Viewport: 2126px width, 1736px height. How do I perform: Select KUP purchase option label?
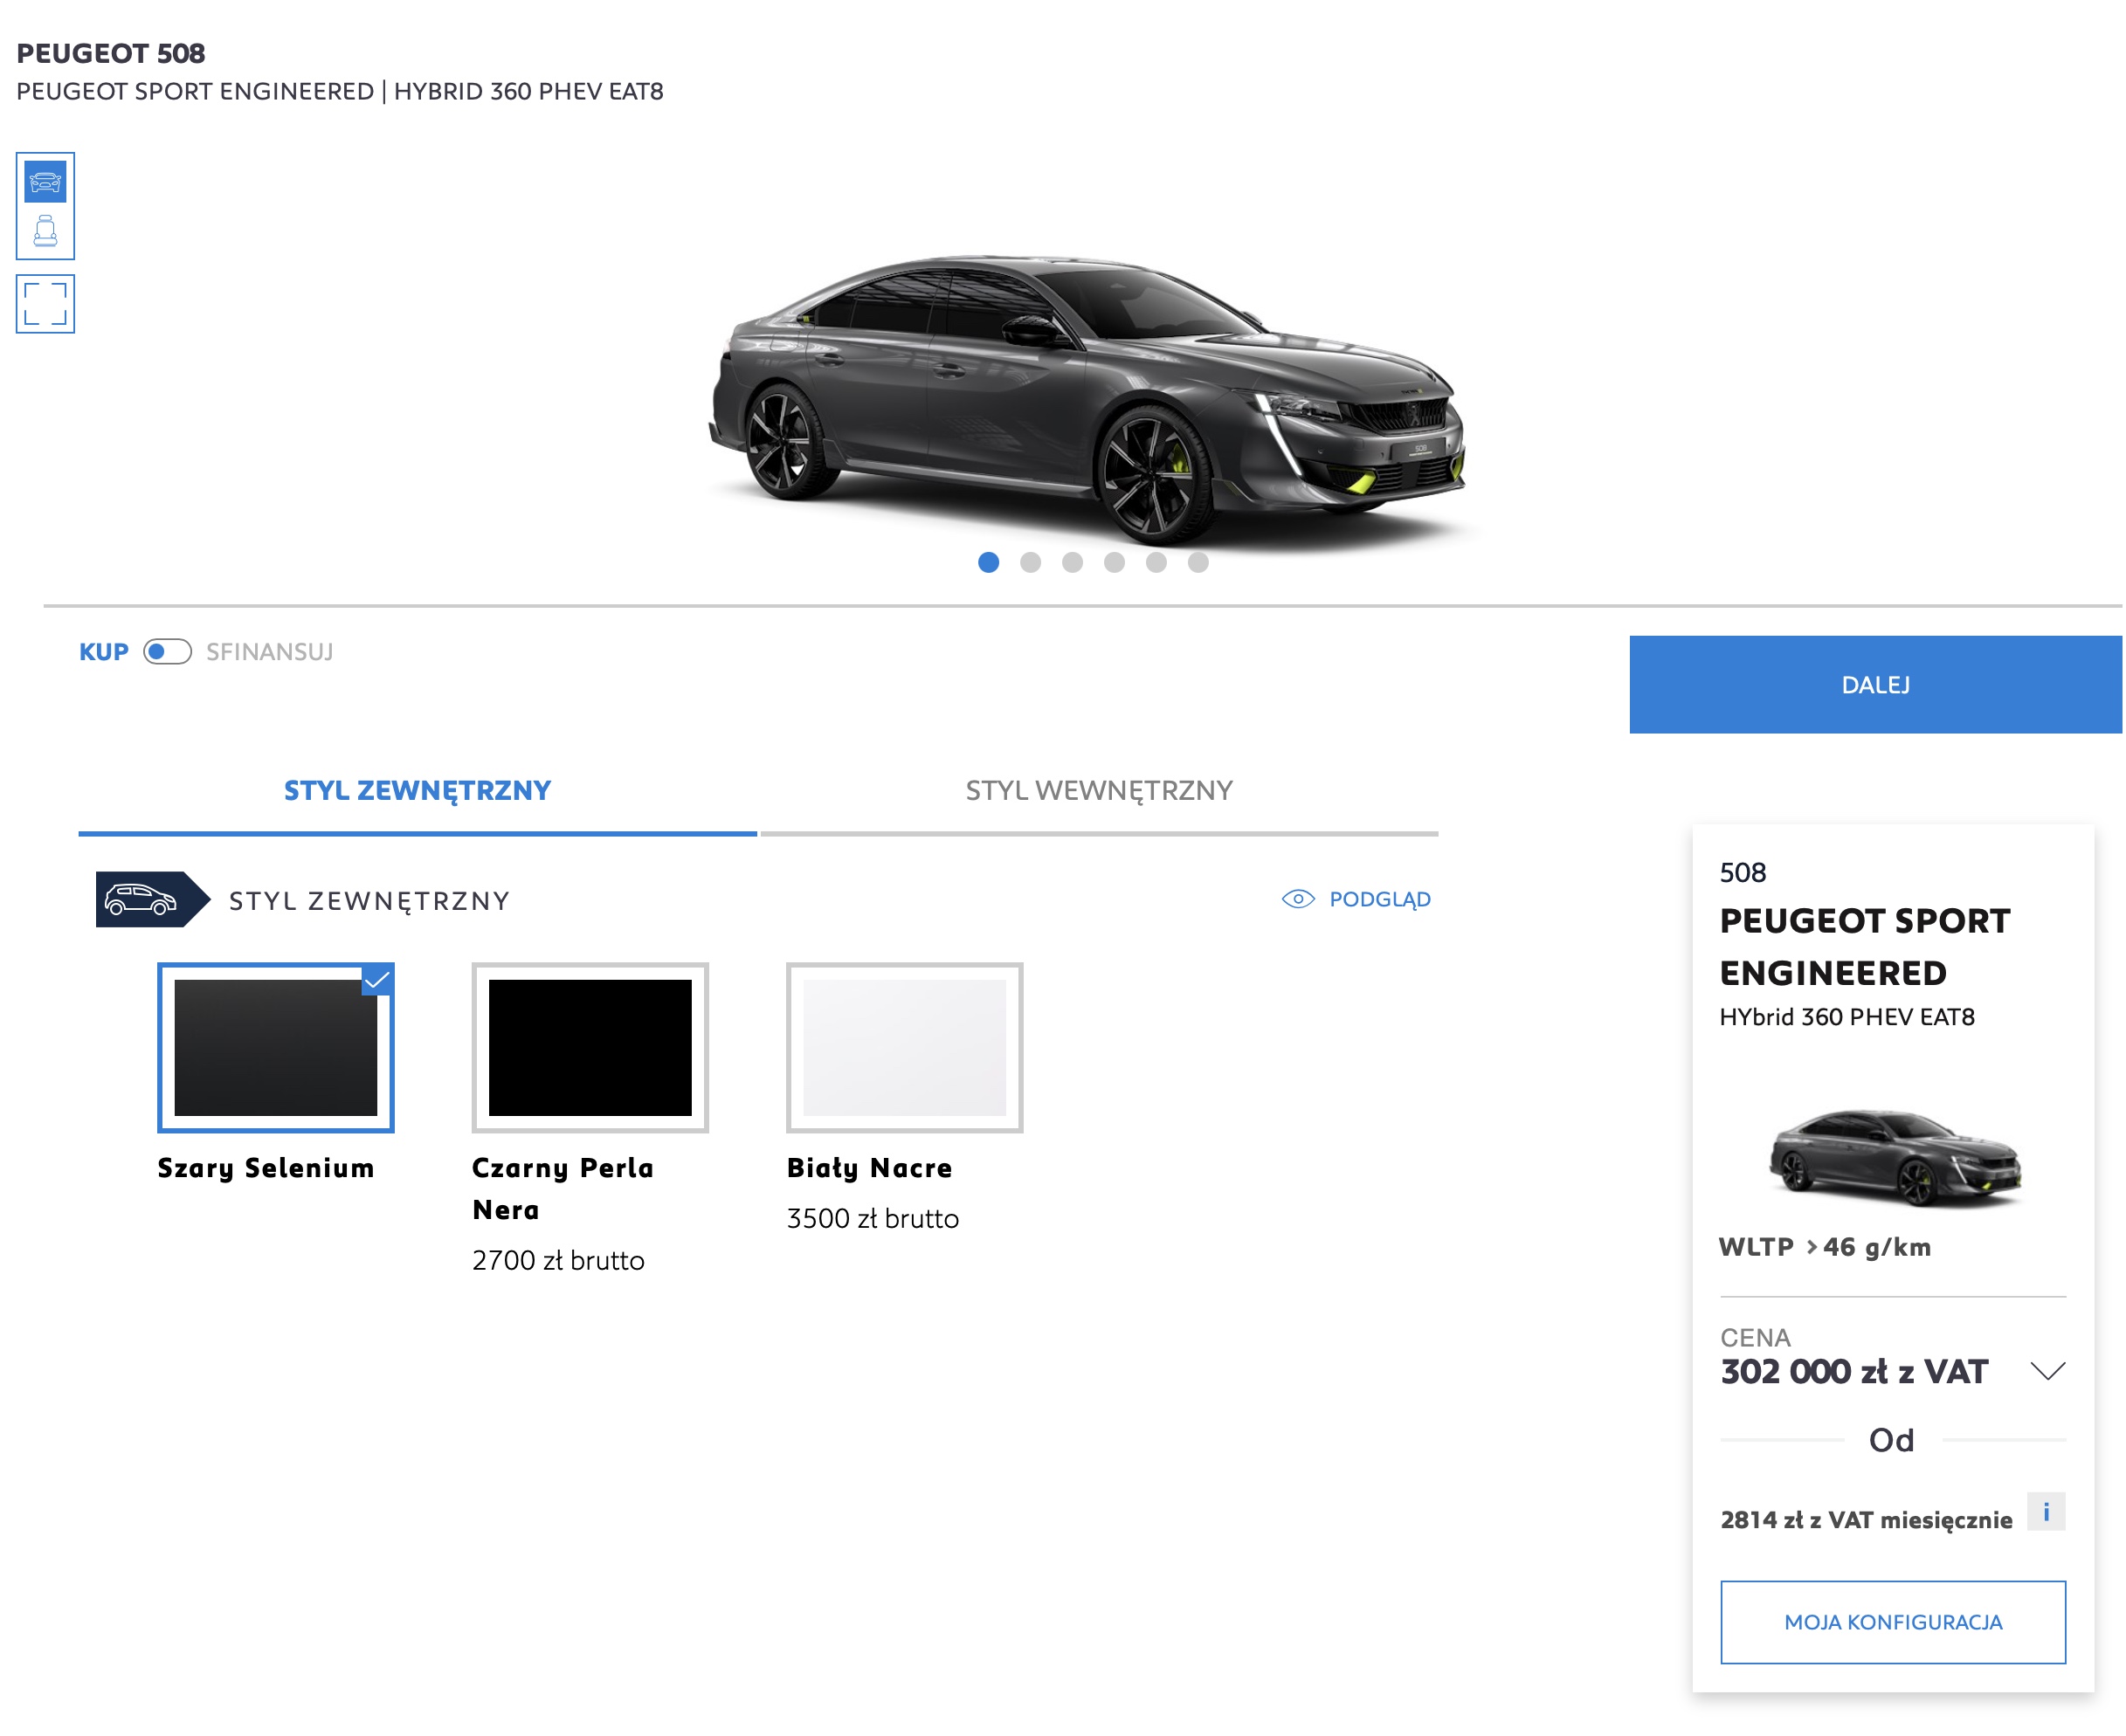pyautogui.click(x=104, y=652)
